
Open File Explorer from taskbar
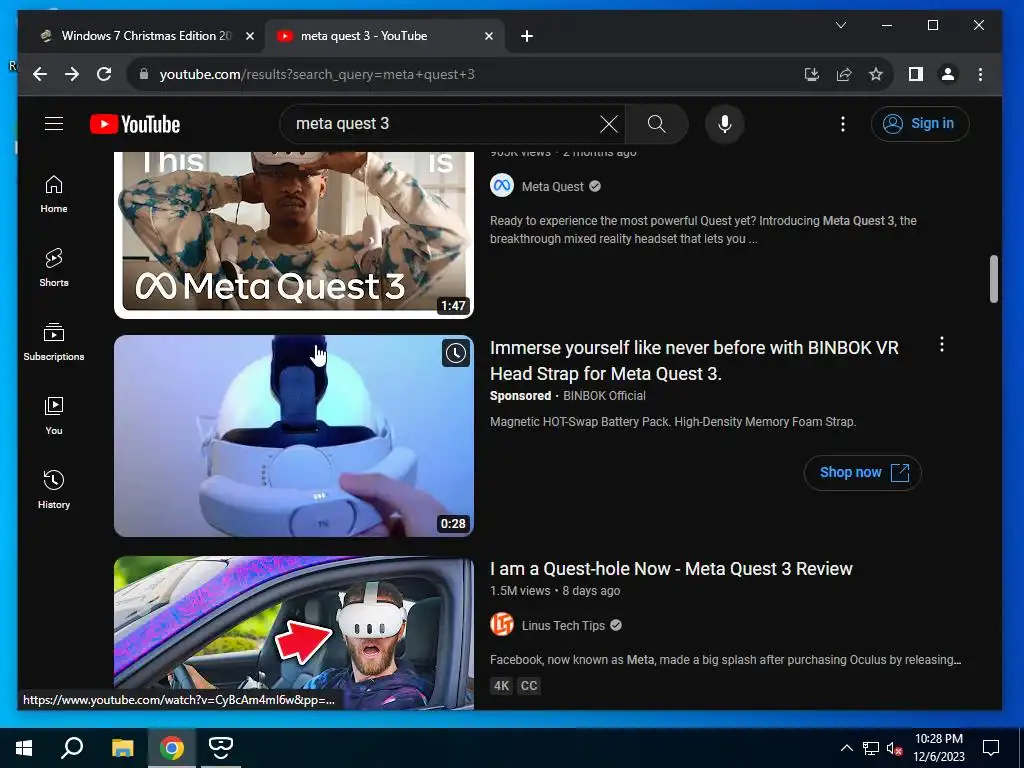click(122, 748)
